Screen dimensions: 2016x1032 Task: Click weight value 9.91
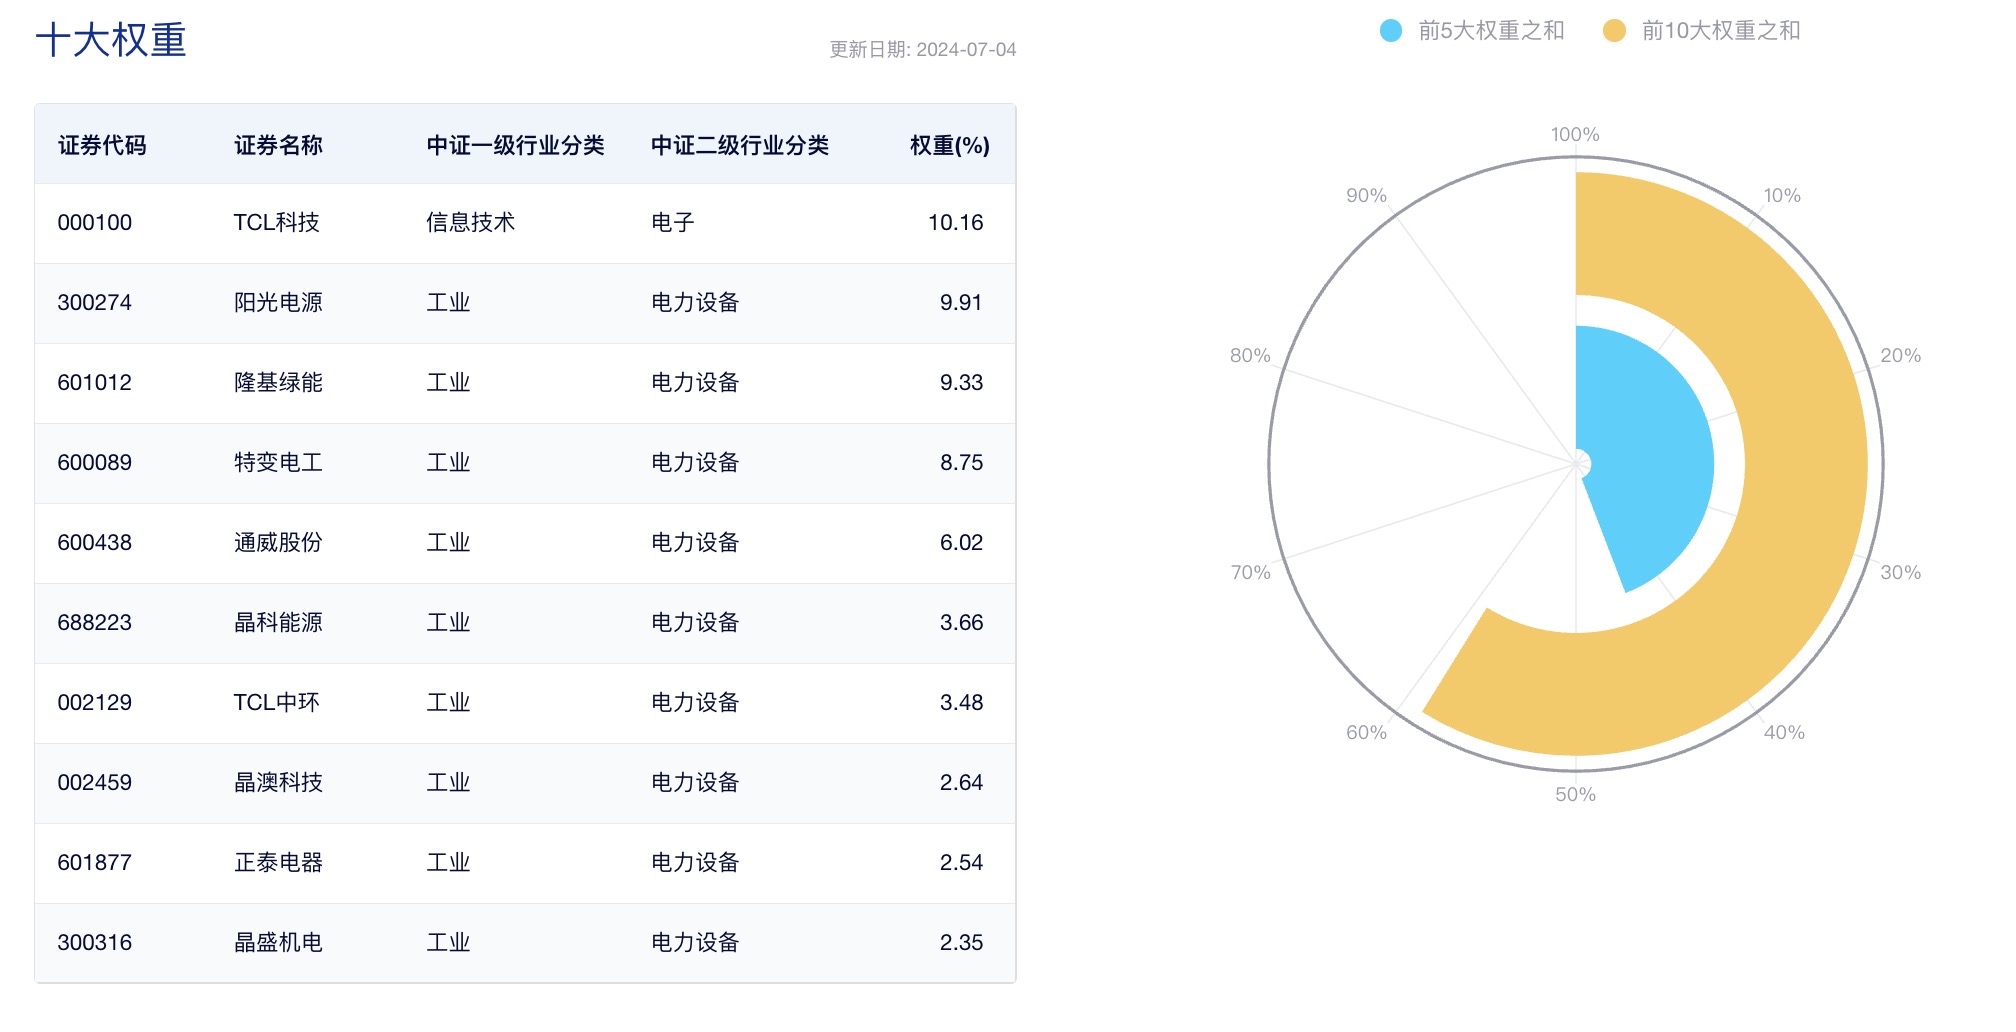point(961,302)
